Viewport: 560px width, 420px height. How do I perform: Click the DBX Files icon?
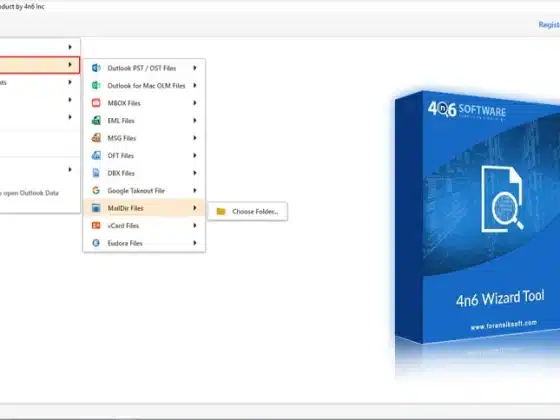click(96, 173)
